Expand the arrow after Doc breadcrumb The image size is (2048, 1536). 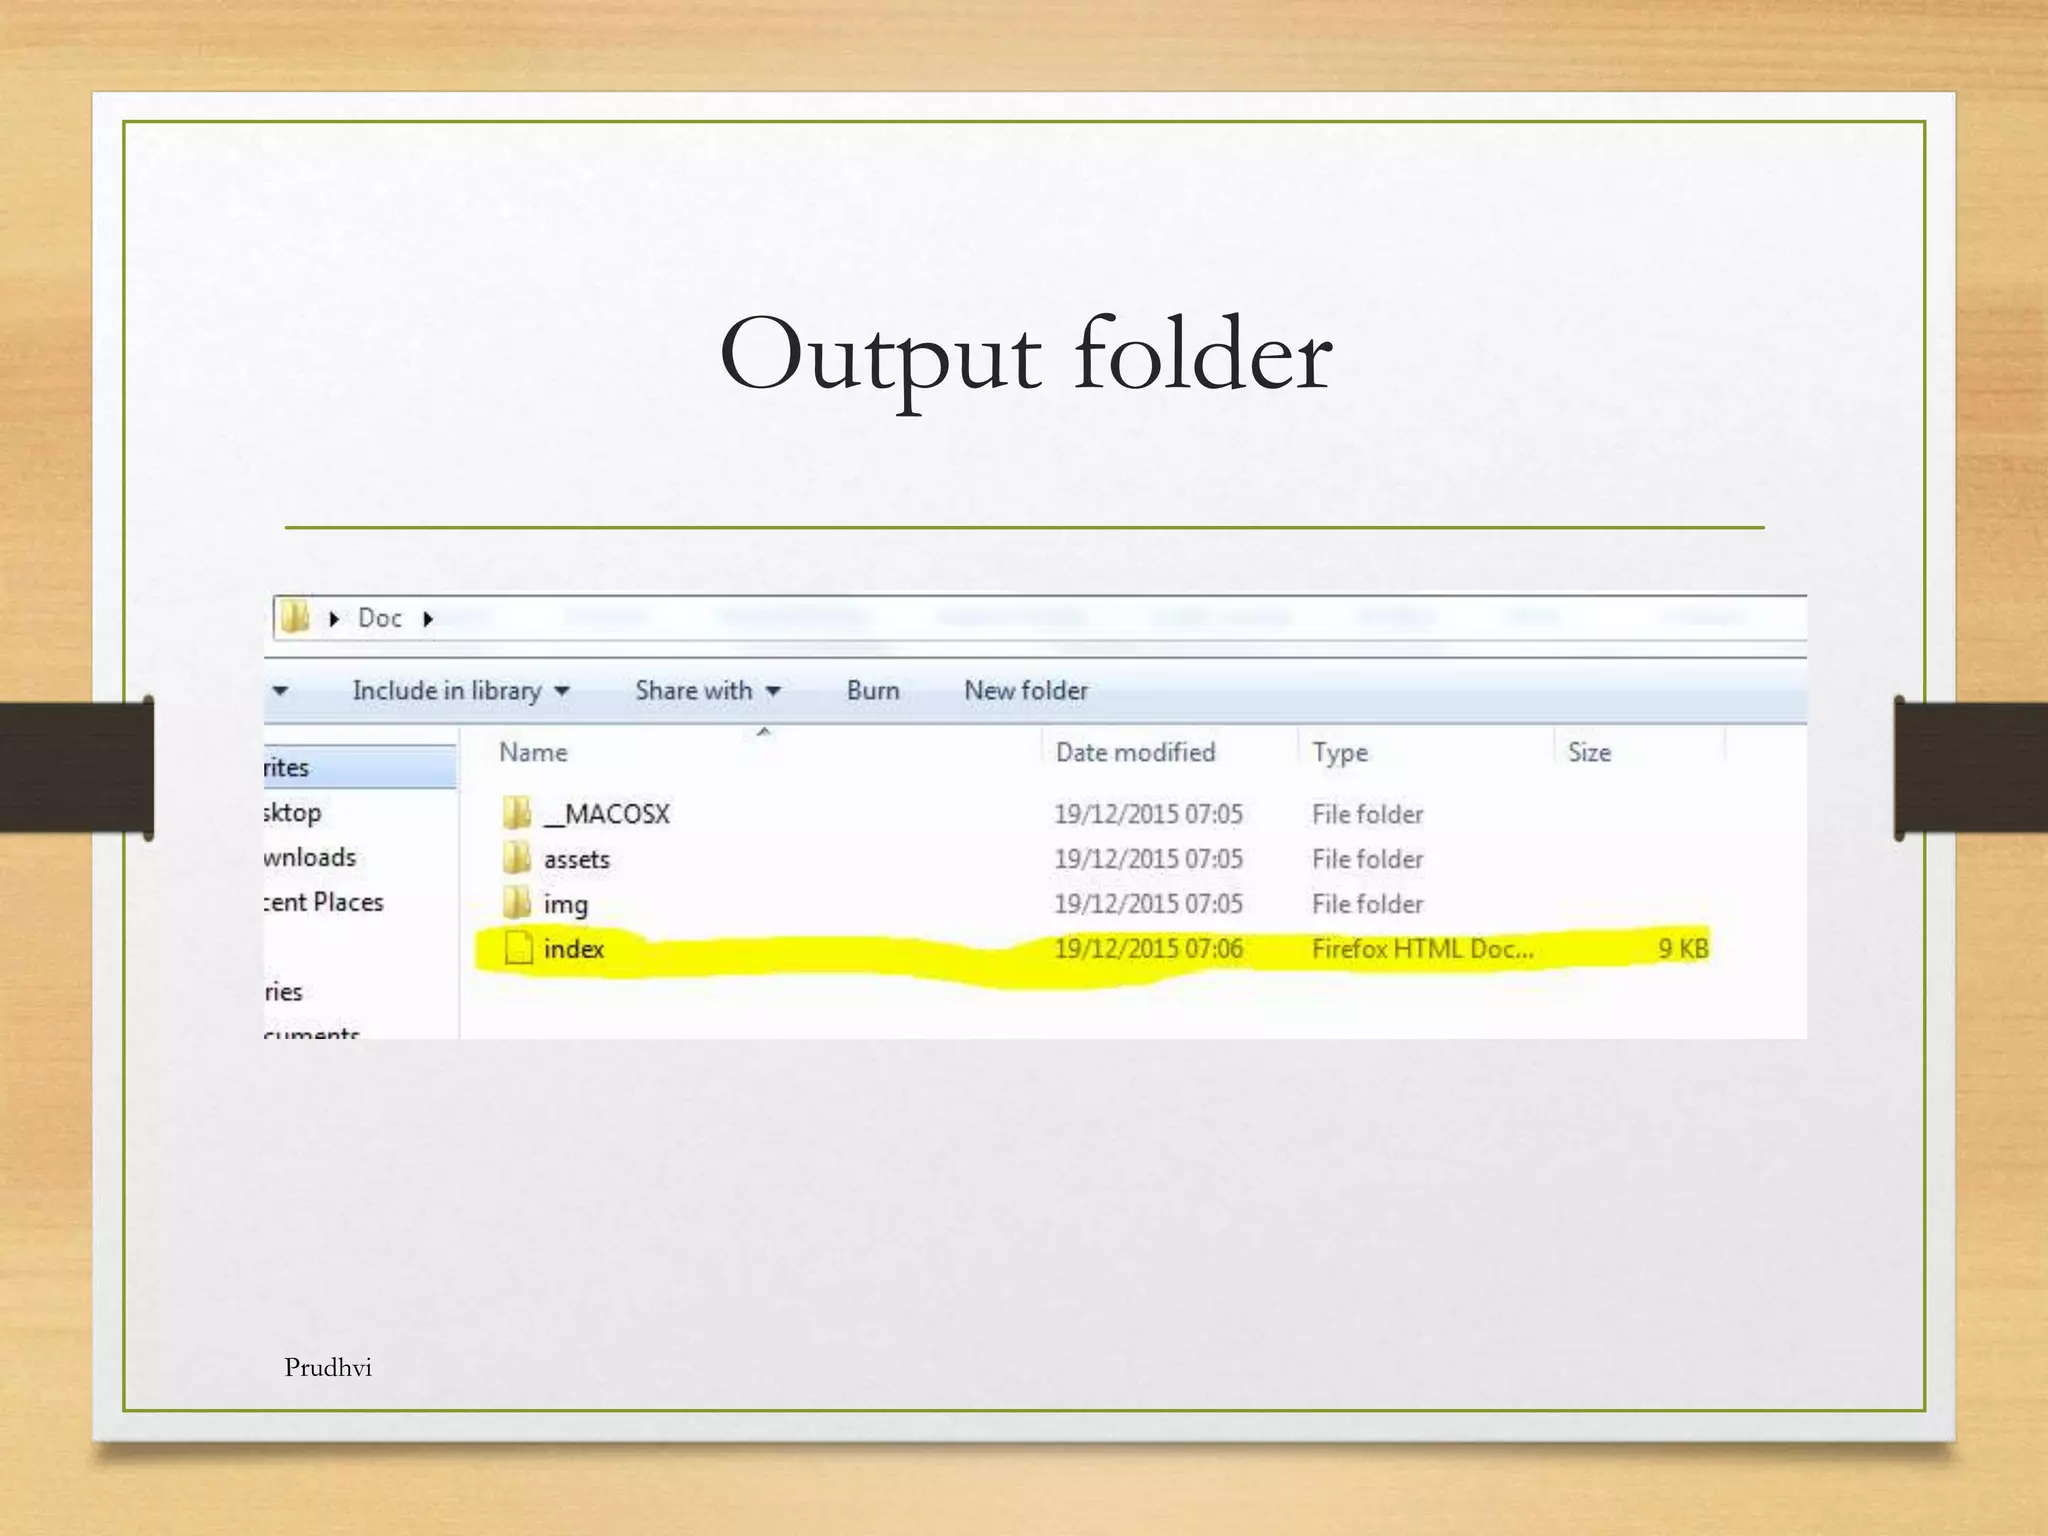428,619
